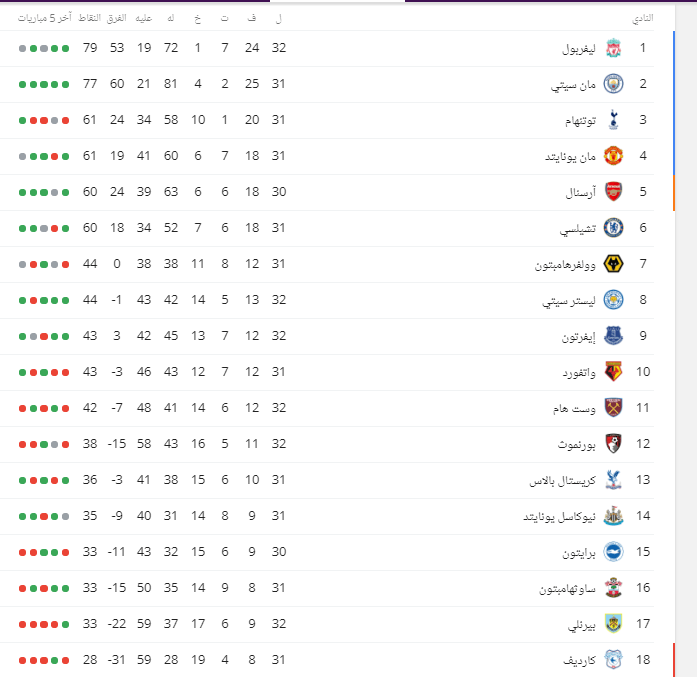Click the Tottenham crest icon
Screen dimensions: 697x677
[x=613, y=120]
